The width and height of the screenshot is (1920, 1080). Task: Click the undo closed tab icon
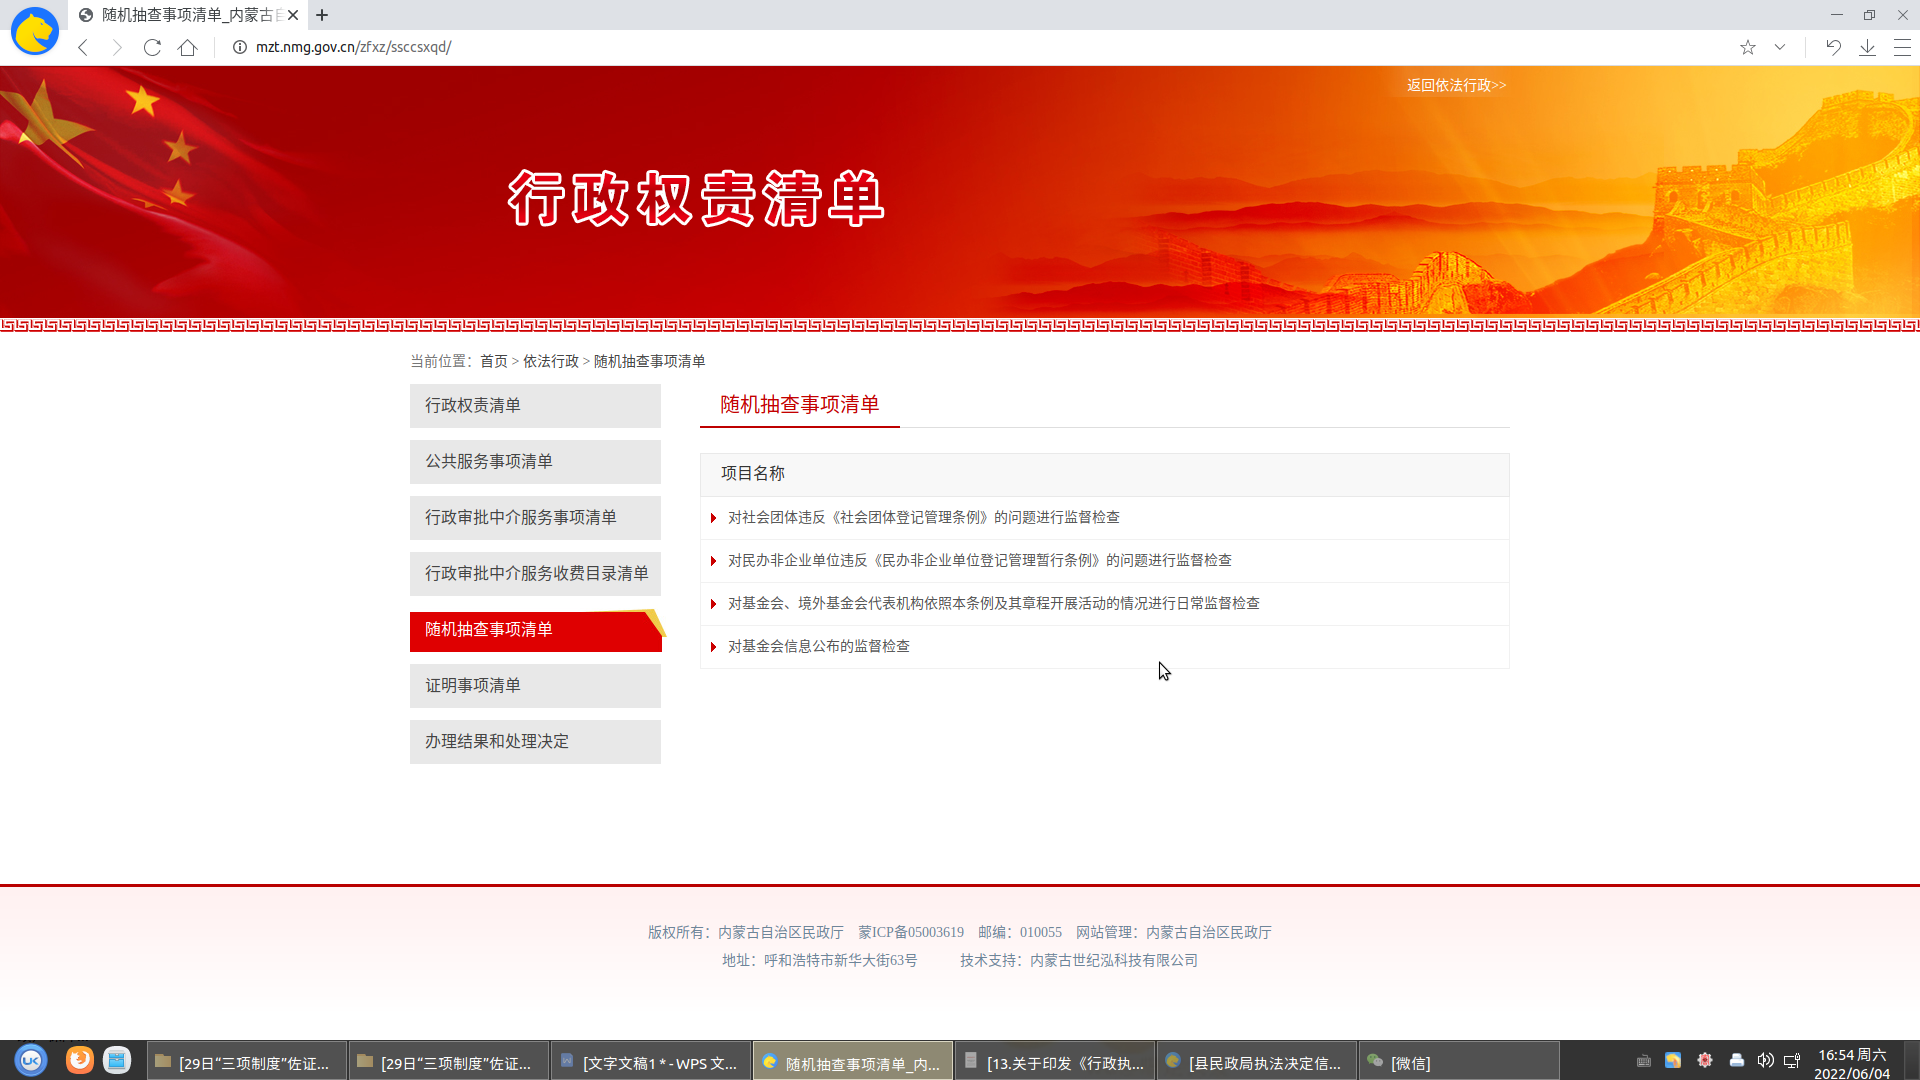pyautogui.click(x=1833, y=47)
